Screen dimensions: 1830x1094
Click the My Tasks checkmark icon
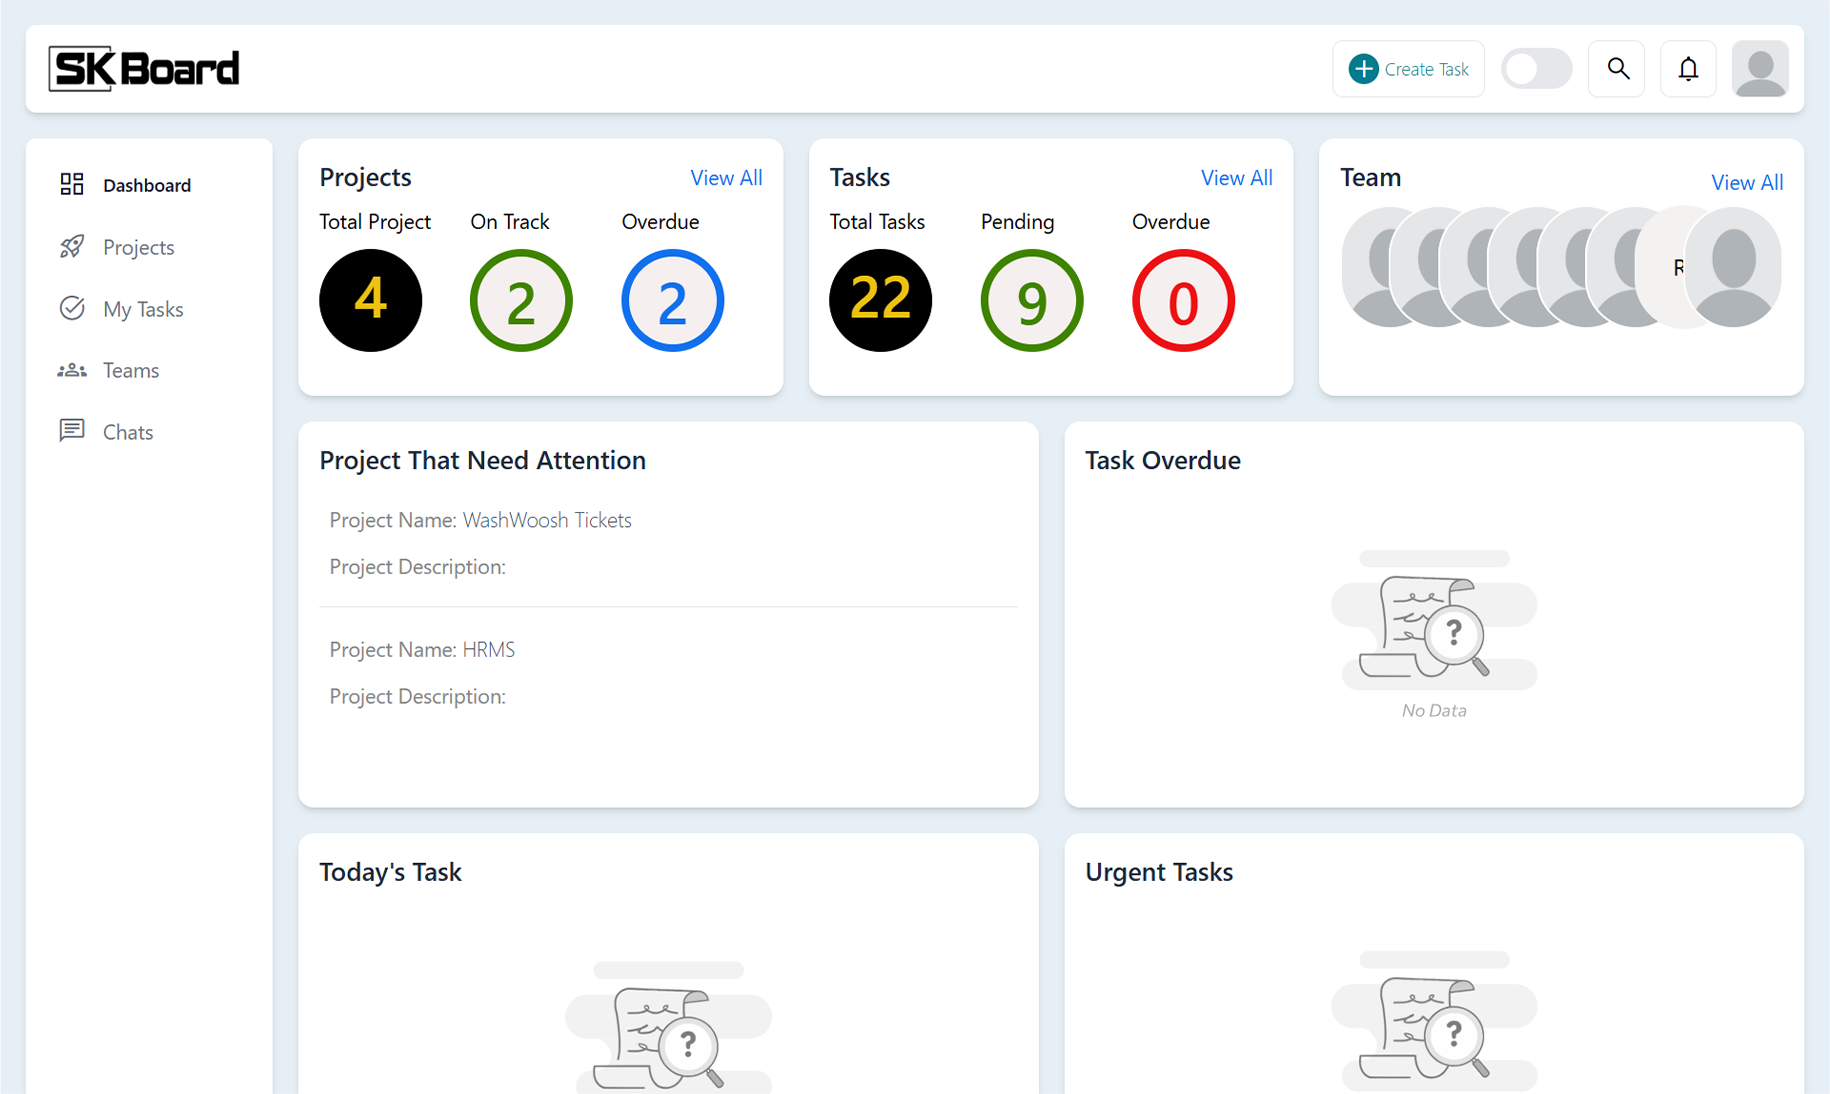(x=72, y=309)
